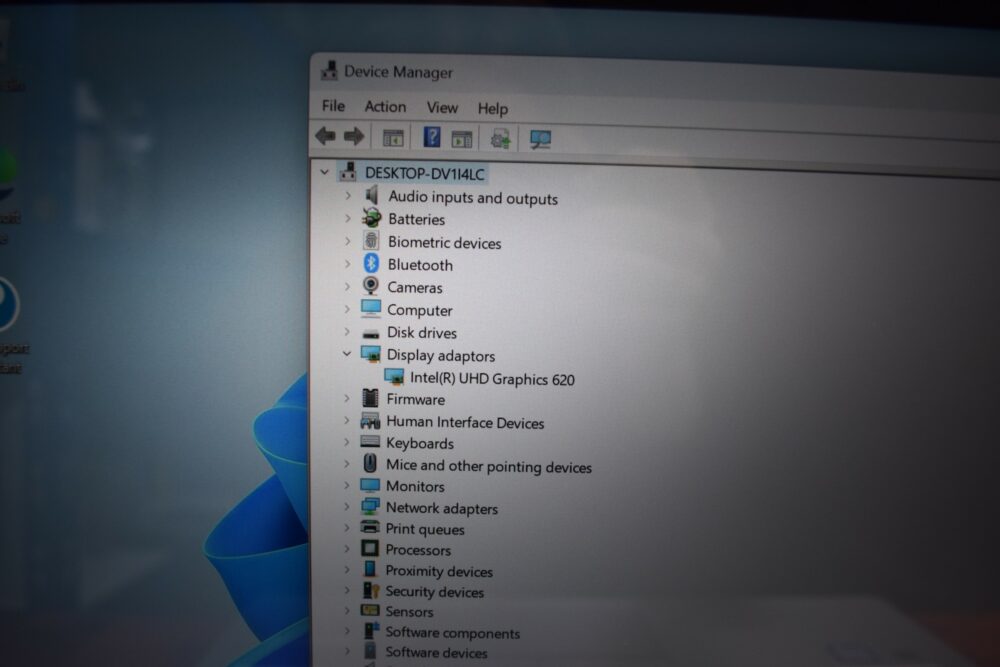Select the Security devices label
1000x667 pixels.
pyautogui.click(x=434, y=592)
